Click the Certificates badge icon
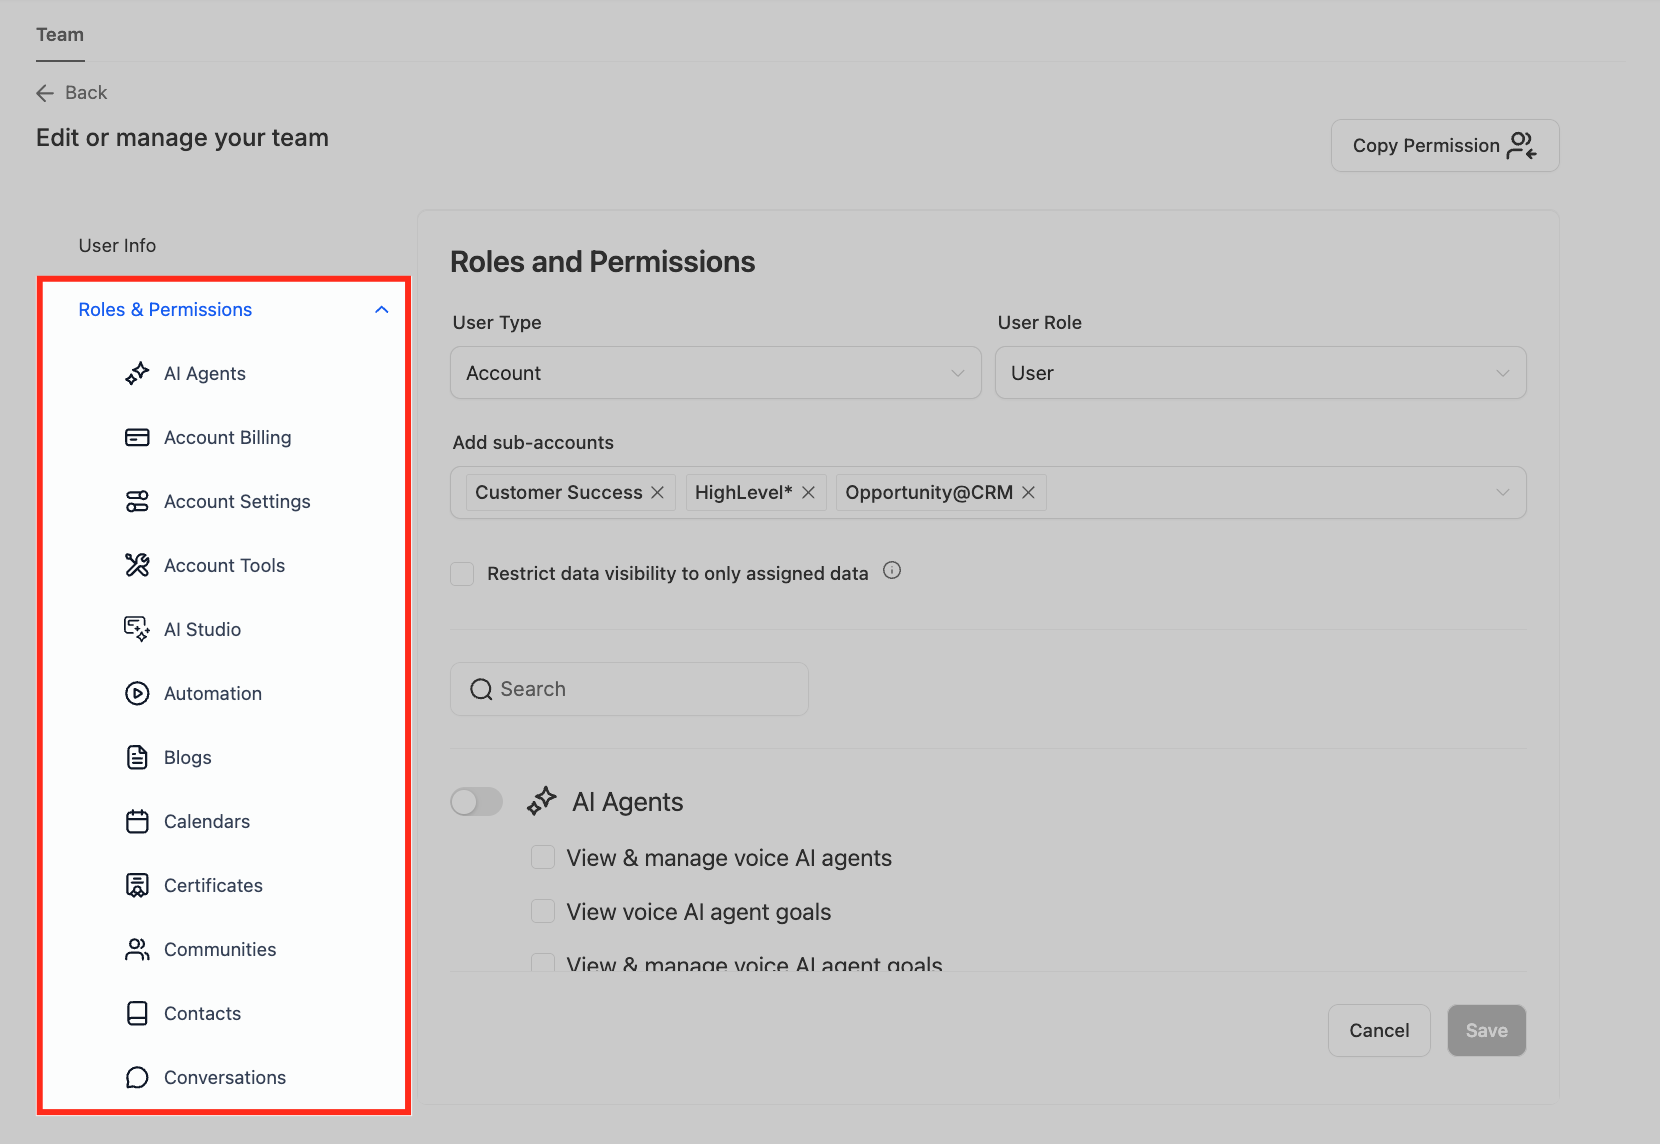Viewport: 1660px width, 1144px height. tap(137, 885)
